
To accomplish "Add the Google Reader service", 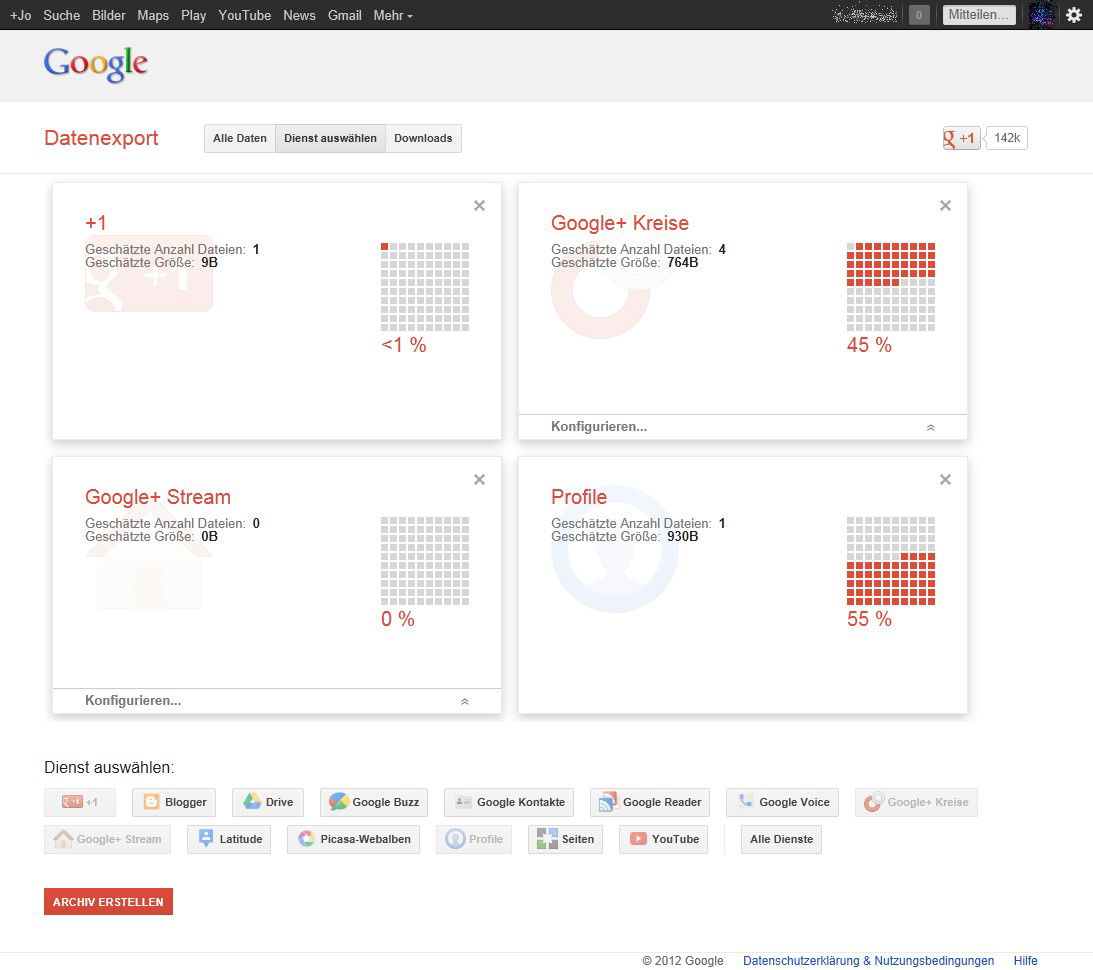I will pyautogui.click(x=650, y=802).
